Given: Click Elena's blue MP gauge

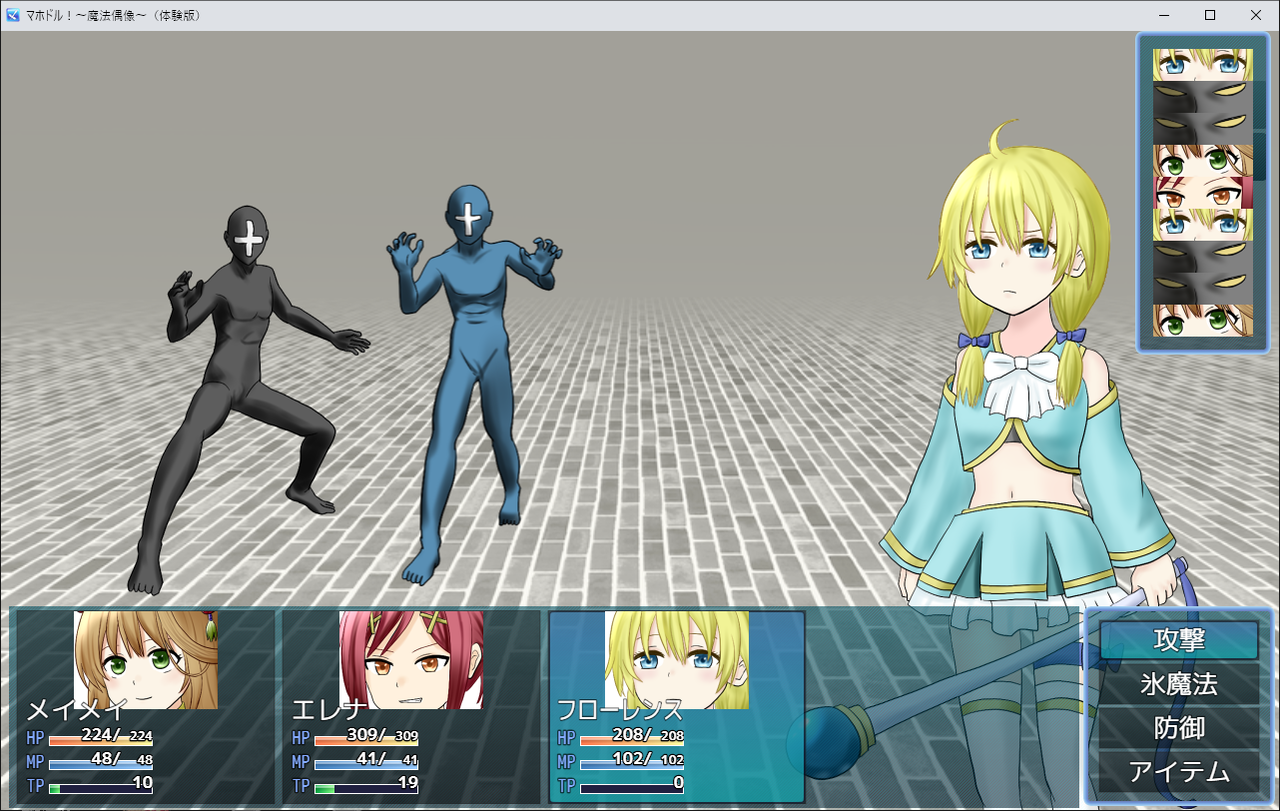Looking at the screenshot, I should point(366,766).
